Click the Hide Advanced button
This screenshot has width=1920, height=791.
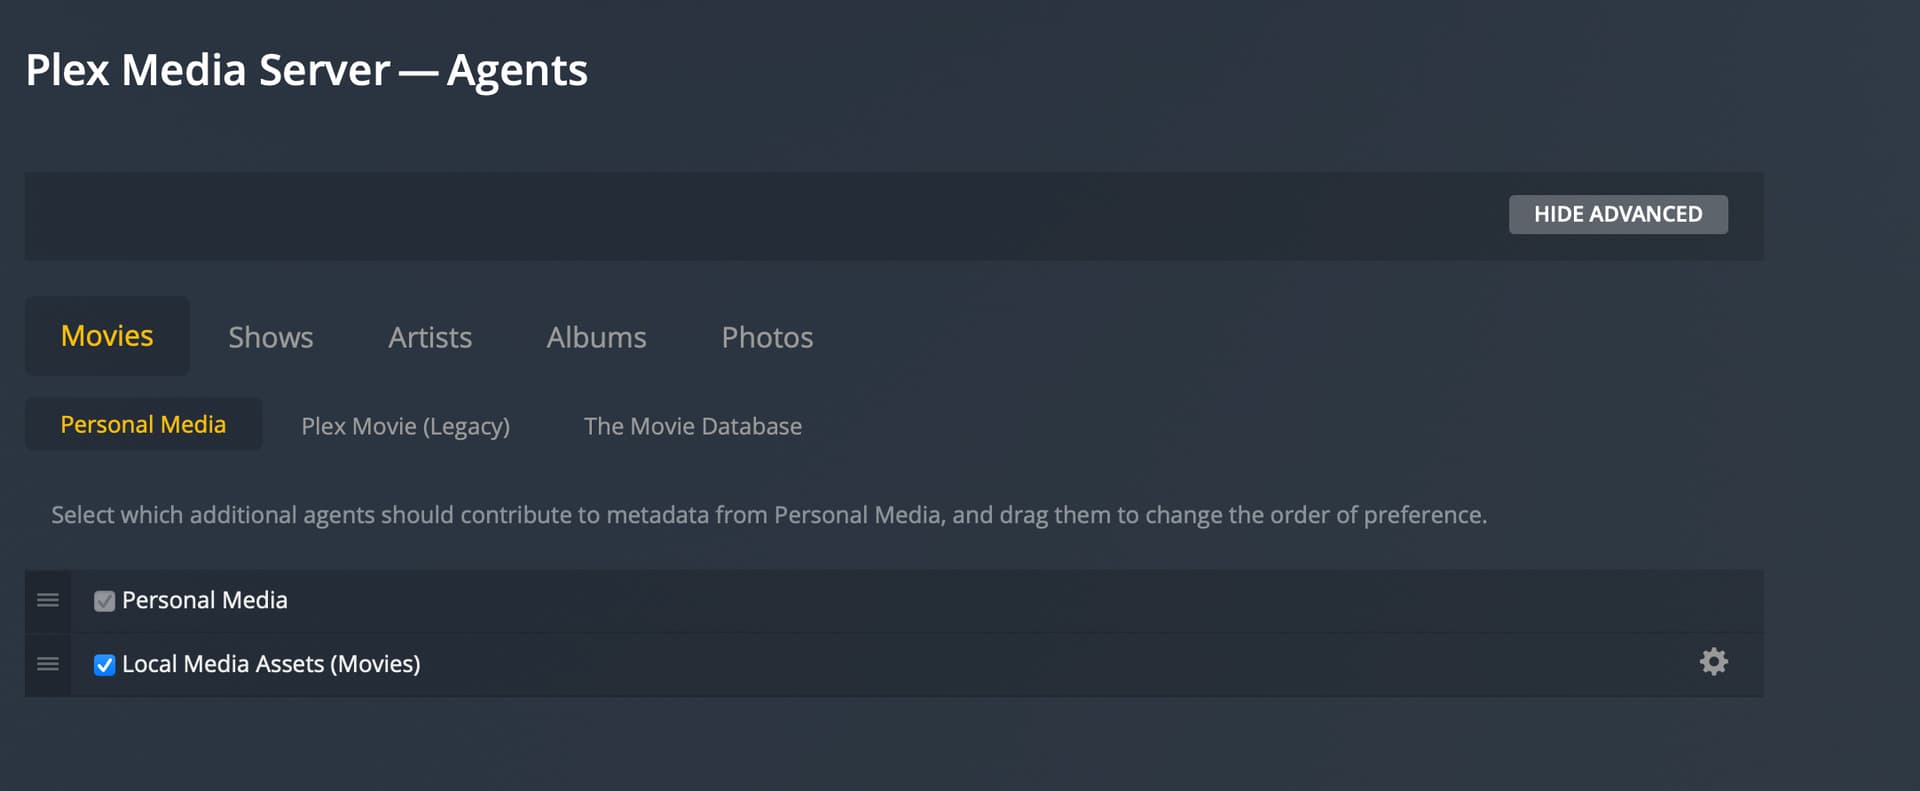click(1617, 214)
